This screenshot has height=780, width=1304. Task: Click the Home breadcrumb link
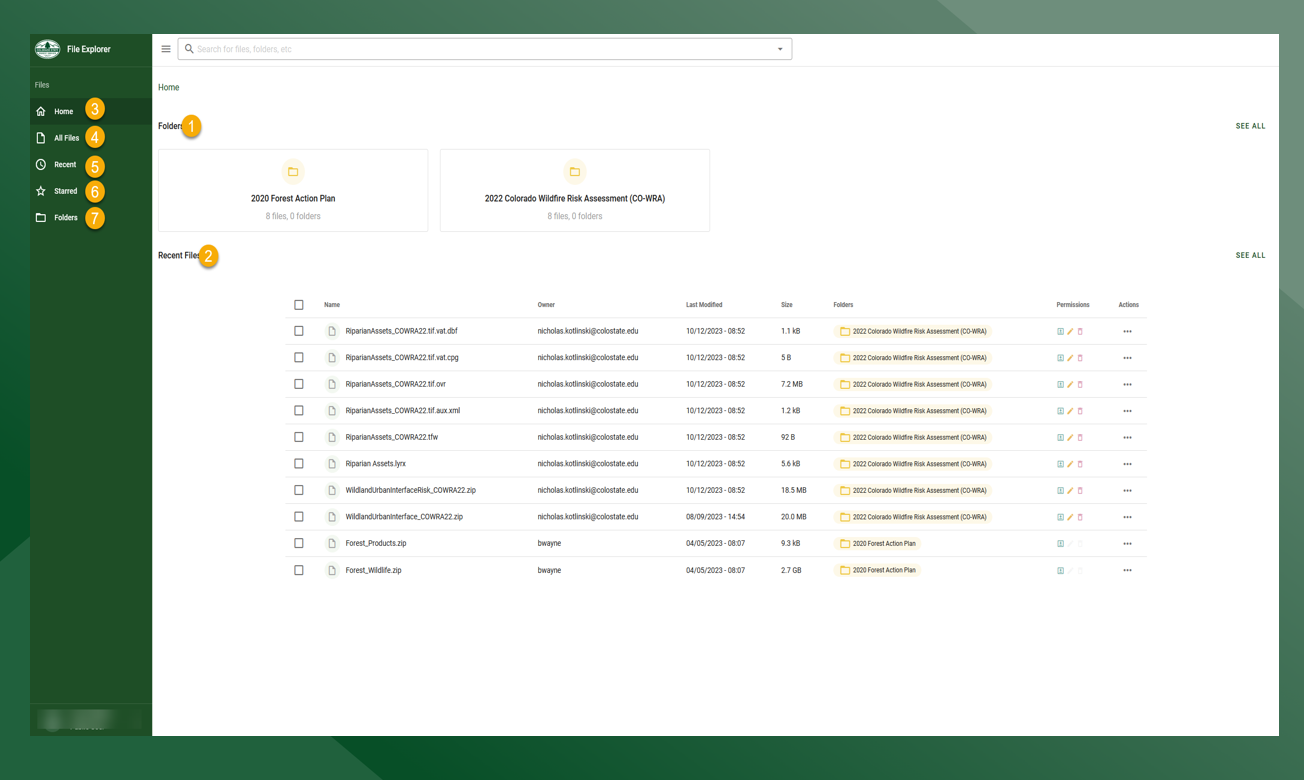point(168,87)
